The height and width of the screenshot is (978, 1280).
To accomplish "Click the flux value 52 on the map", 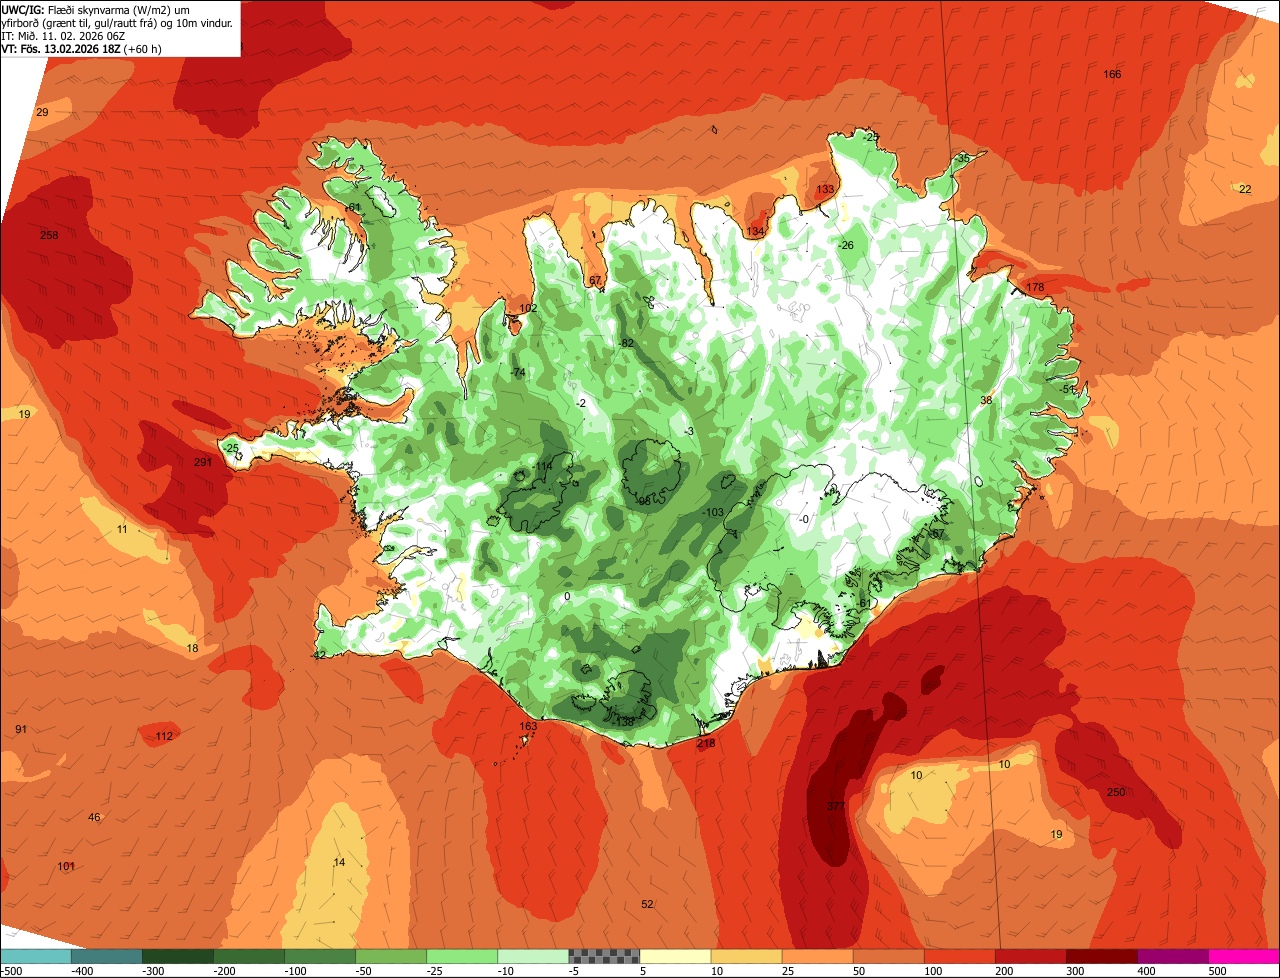I will click(647, 904).
